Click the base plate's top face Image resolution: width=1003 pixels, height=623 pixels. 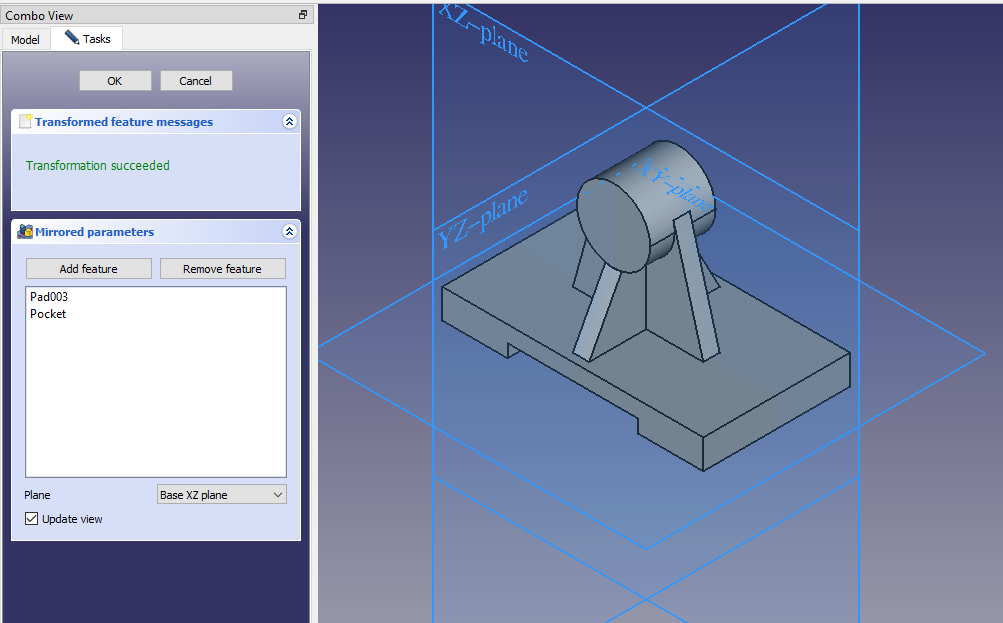pyautogui.click(x=760, y=370)
